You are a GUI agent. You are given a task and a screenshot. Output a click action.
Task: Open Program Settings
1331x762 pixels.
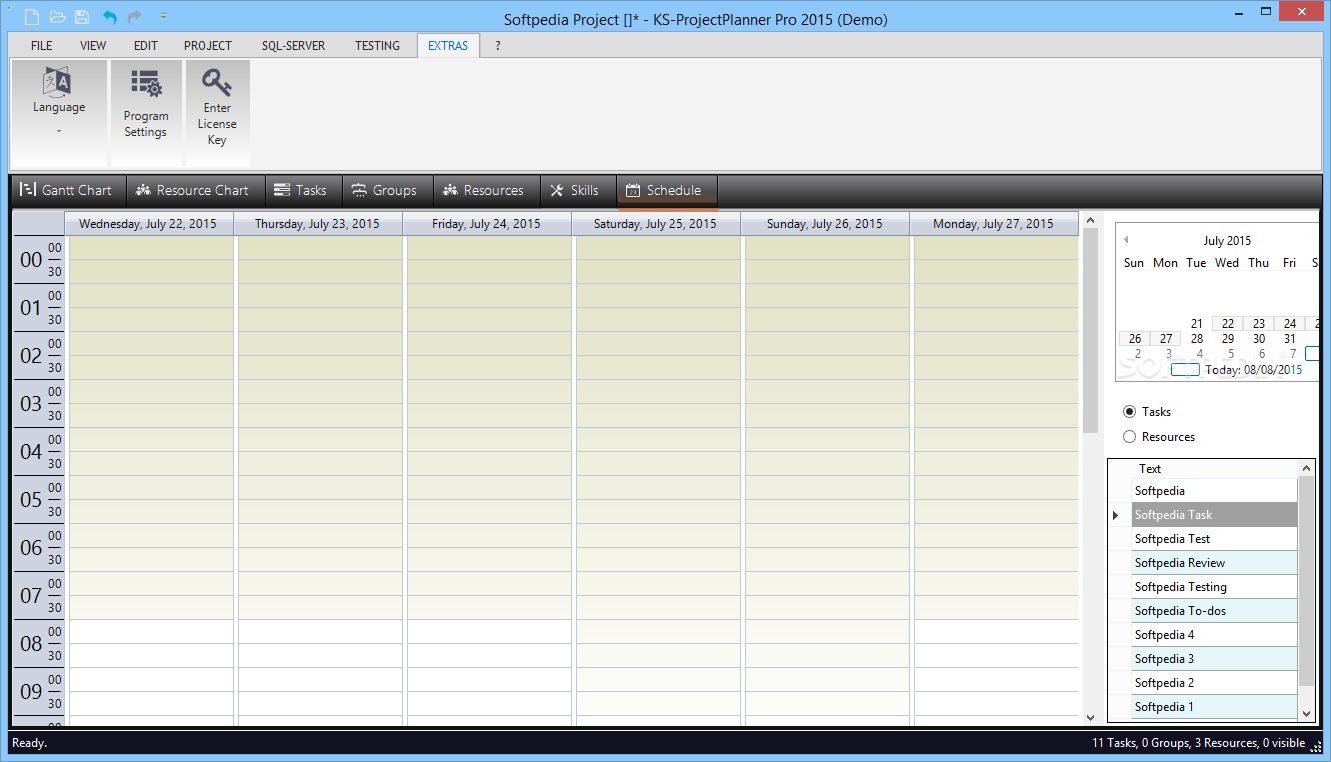(146, 113)
